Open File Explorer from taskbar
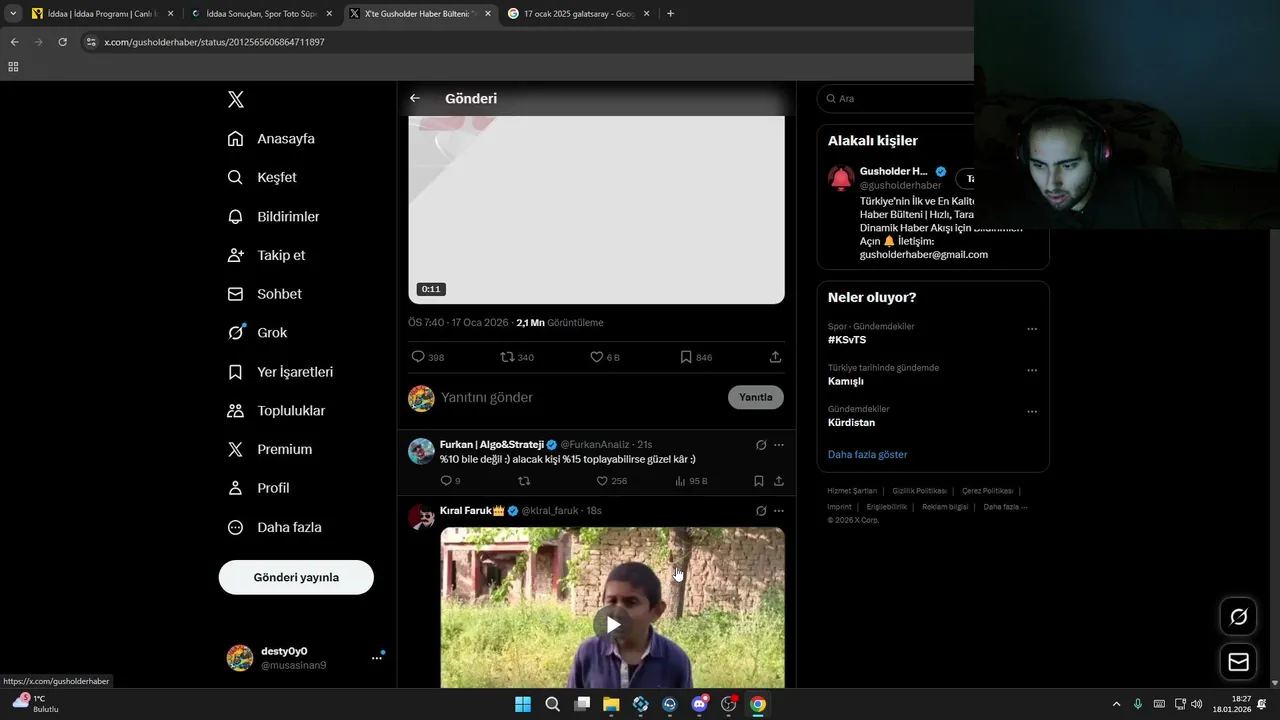The image size is (1280, 720). [x=611, y=704]
